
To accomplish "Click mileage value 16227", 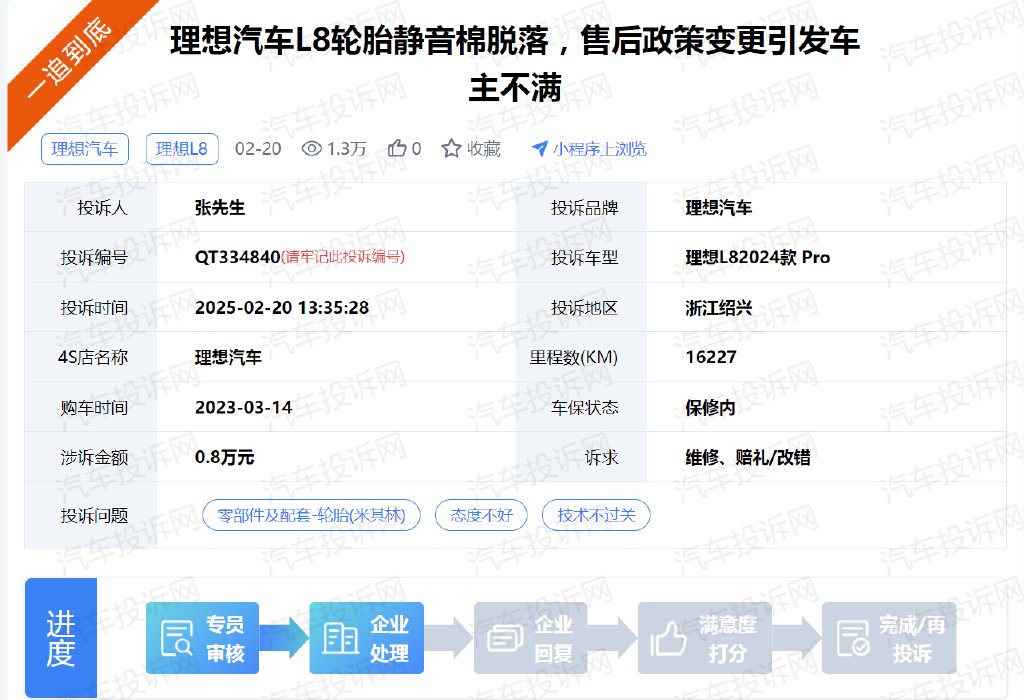I will point(711,357).
